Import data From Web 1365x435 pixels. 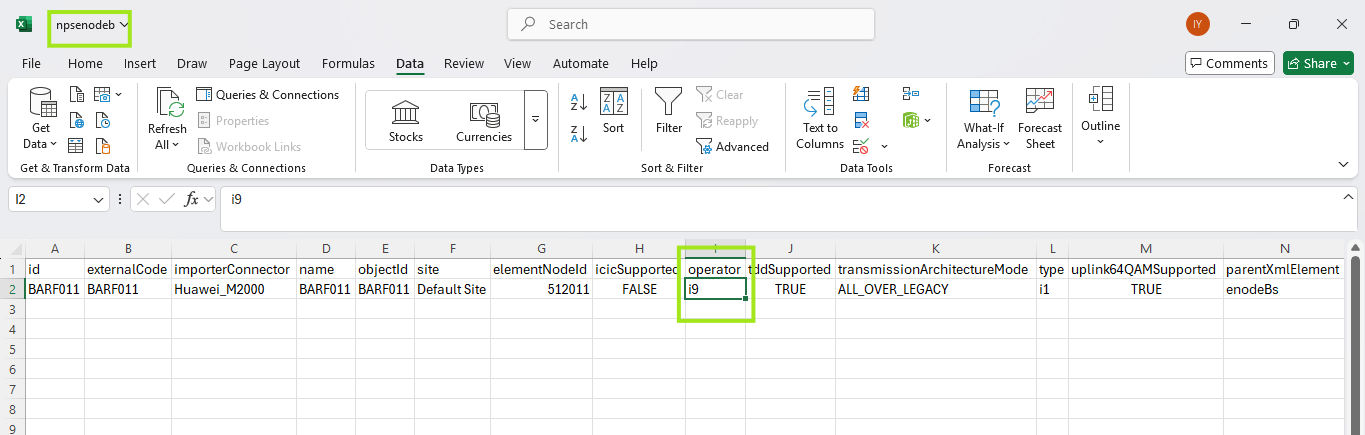78,121
